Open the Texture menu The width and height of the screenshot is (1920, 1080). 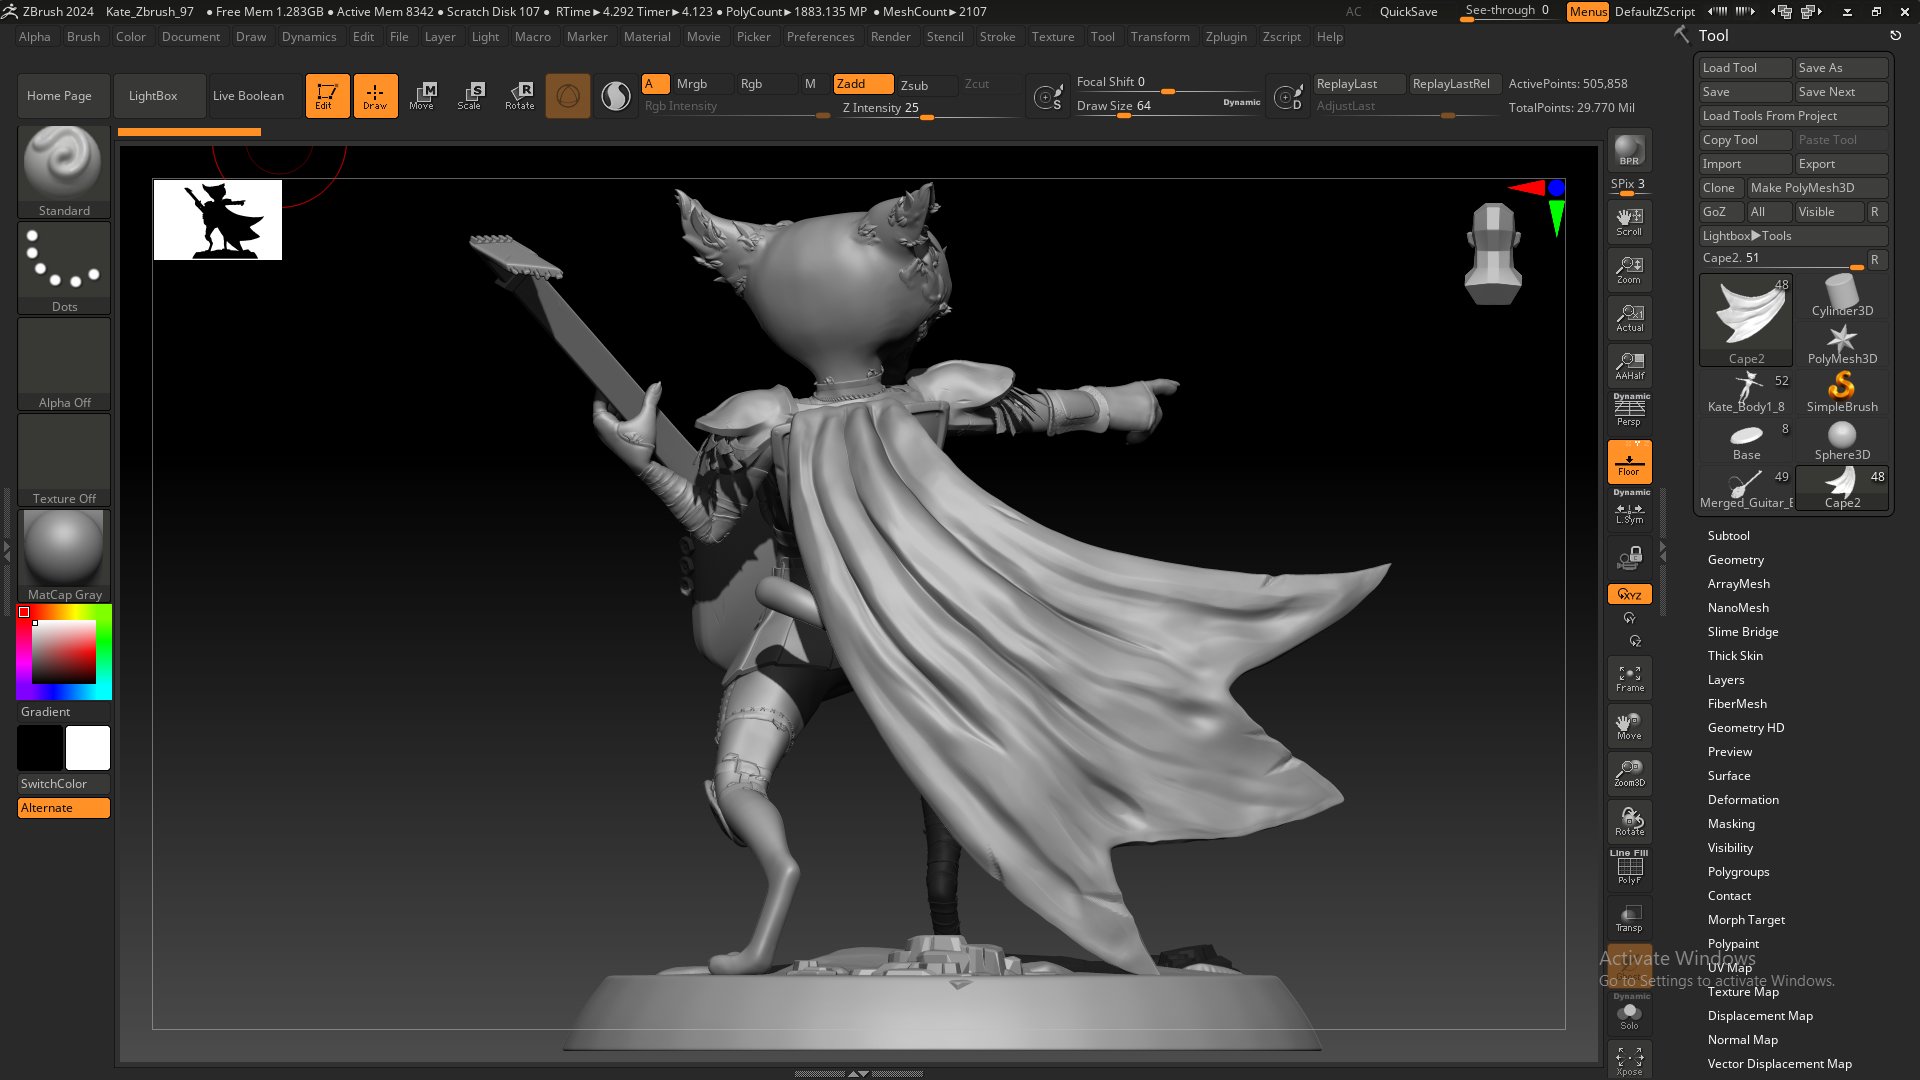coord(1053,37)
